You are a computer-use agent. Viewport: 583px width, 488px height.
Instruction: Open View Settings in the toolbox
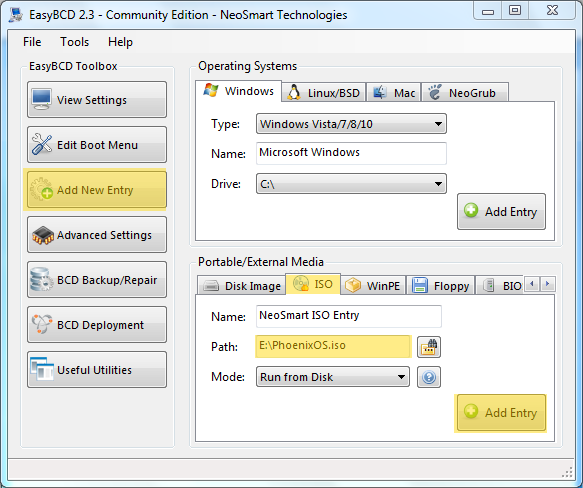click(97, 100)
